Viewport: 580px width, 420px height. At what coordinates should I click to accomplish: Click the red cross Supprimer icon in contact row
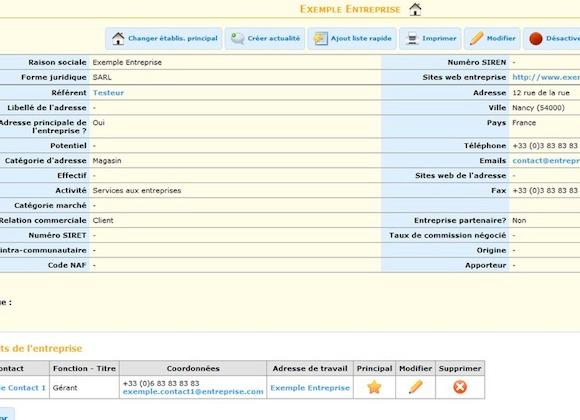tap(460, 387)
